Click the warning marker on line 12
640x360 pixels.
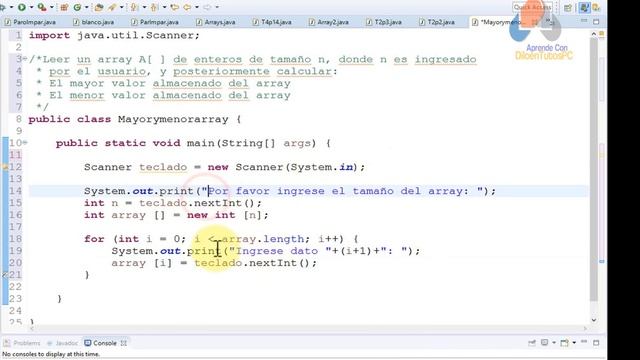(5, 167)
